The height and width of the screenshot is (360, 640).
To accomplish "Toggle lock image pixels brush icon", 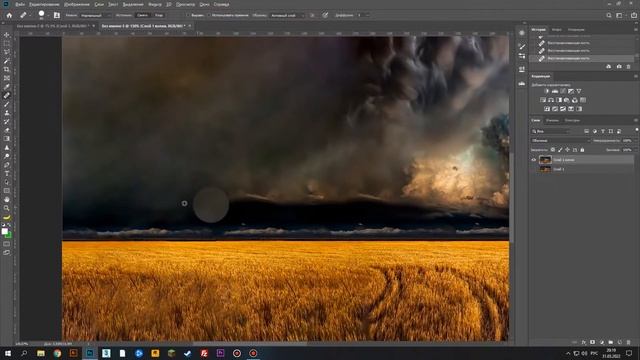I will click(560, 150).
